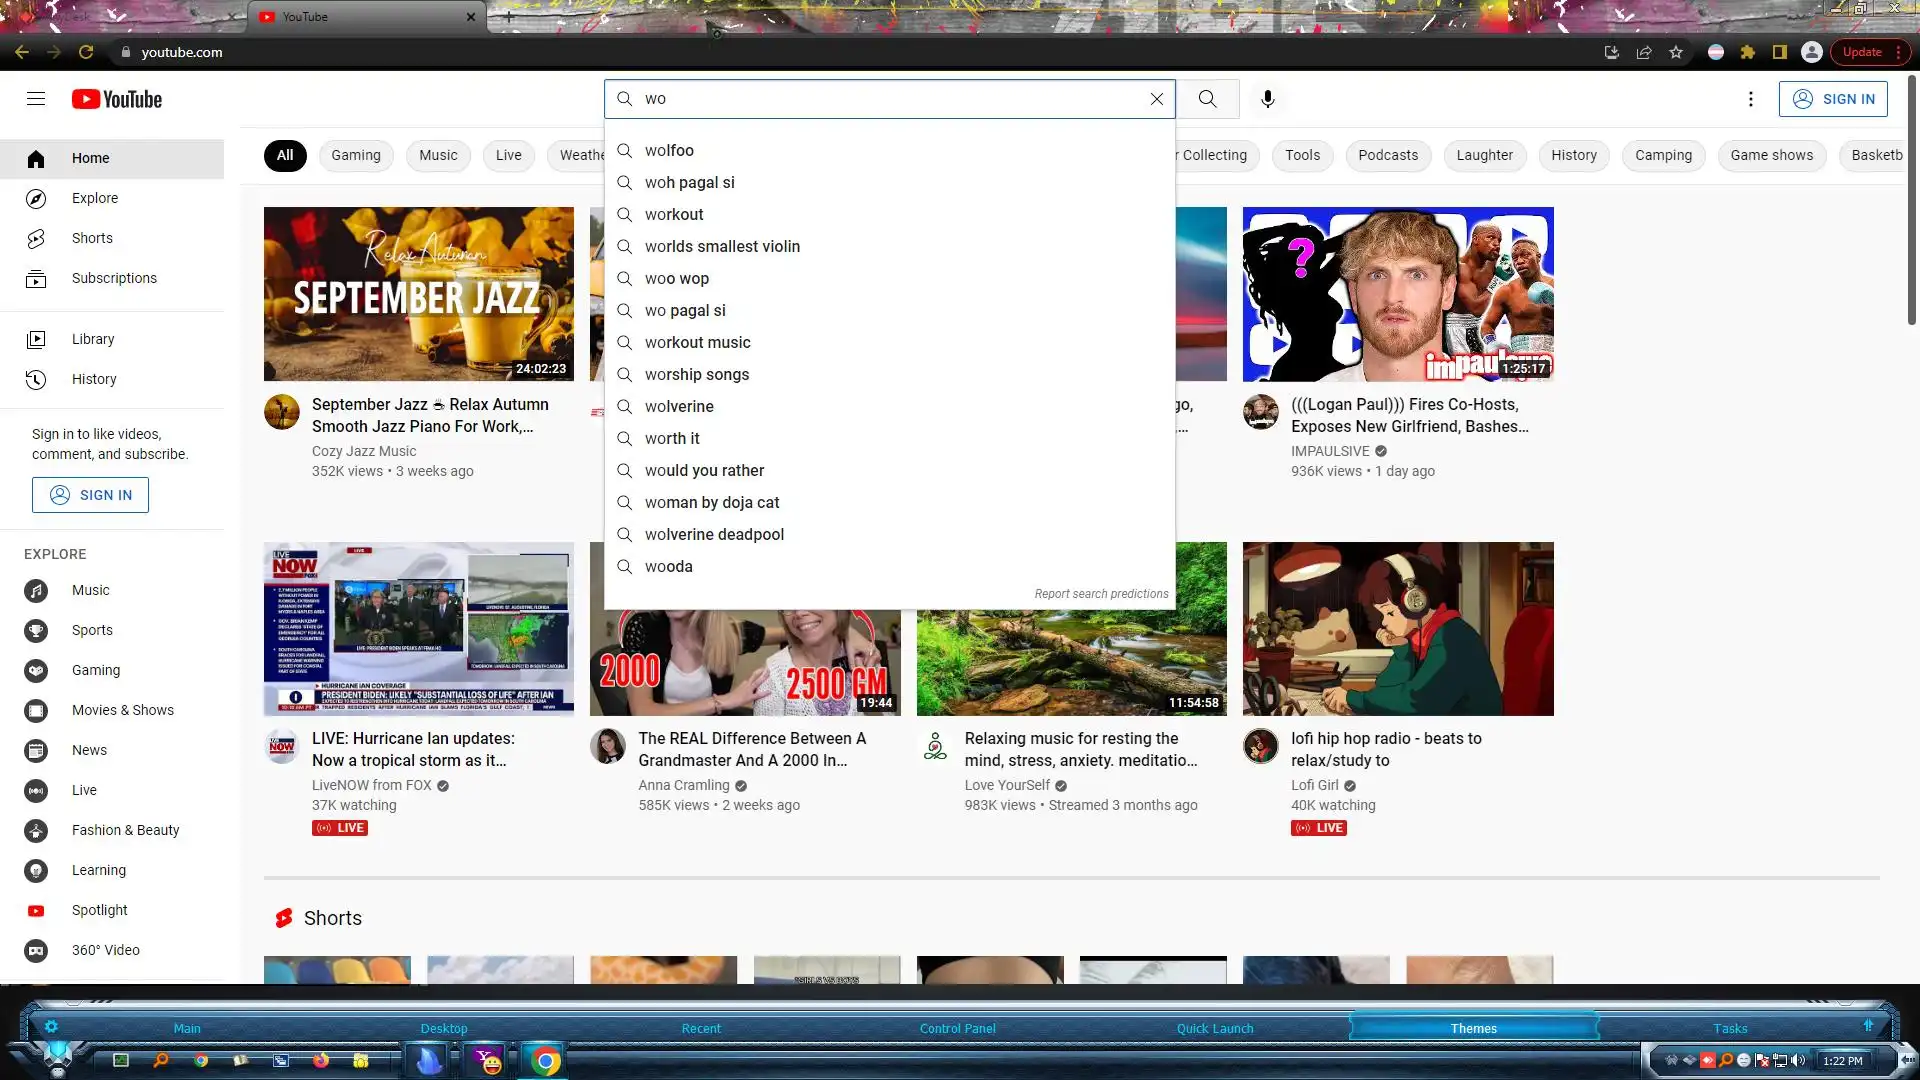This screenshot has width=1920, height=1080.
Task: Open the three-dot settings menu
Action: pos(1750,99)
